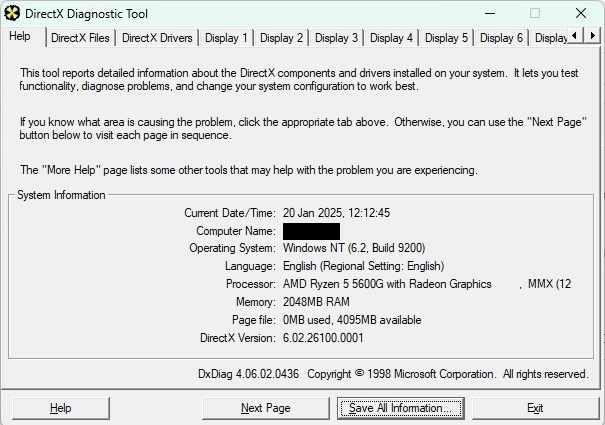Click the Next Page button

[265, 408]
